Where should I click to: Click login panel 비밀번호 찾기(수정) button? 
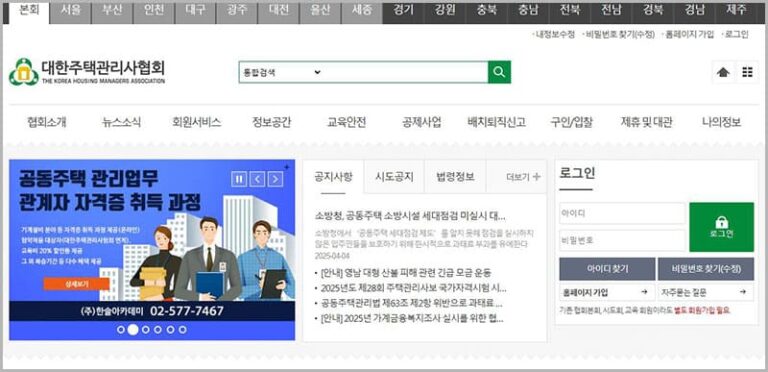(x=706, y=269)
